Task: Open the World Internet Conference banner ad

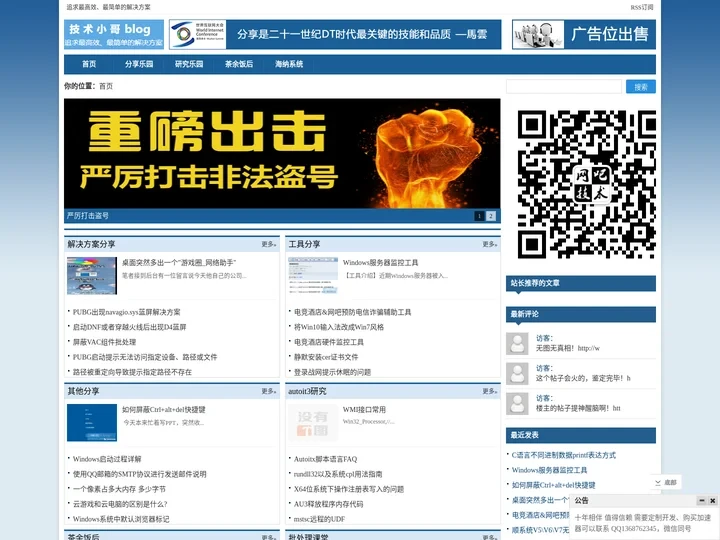Action: click(x=335, y=34)
